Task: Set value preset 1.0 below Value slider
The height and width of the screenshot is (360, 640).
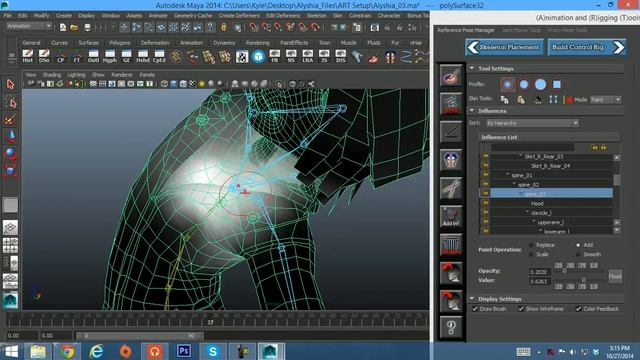Action: pos(594,287)
